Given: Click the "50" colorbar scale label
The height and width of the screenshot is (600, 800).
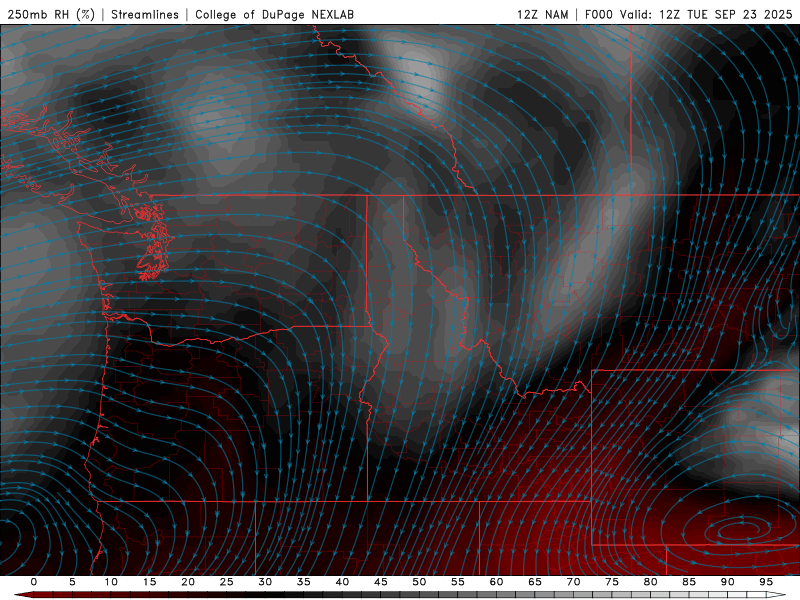Looking at the screenshot, I should point(419,582).
